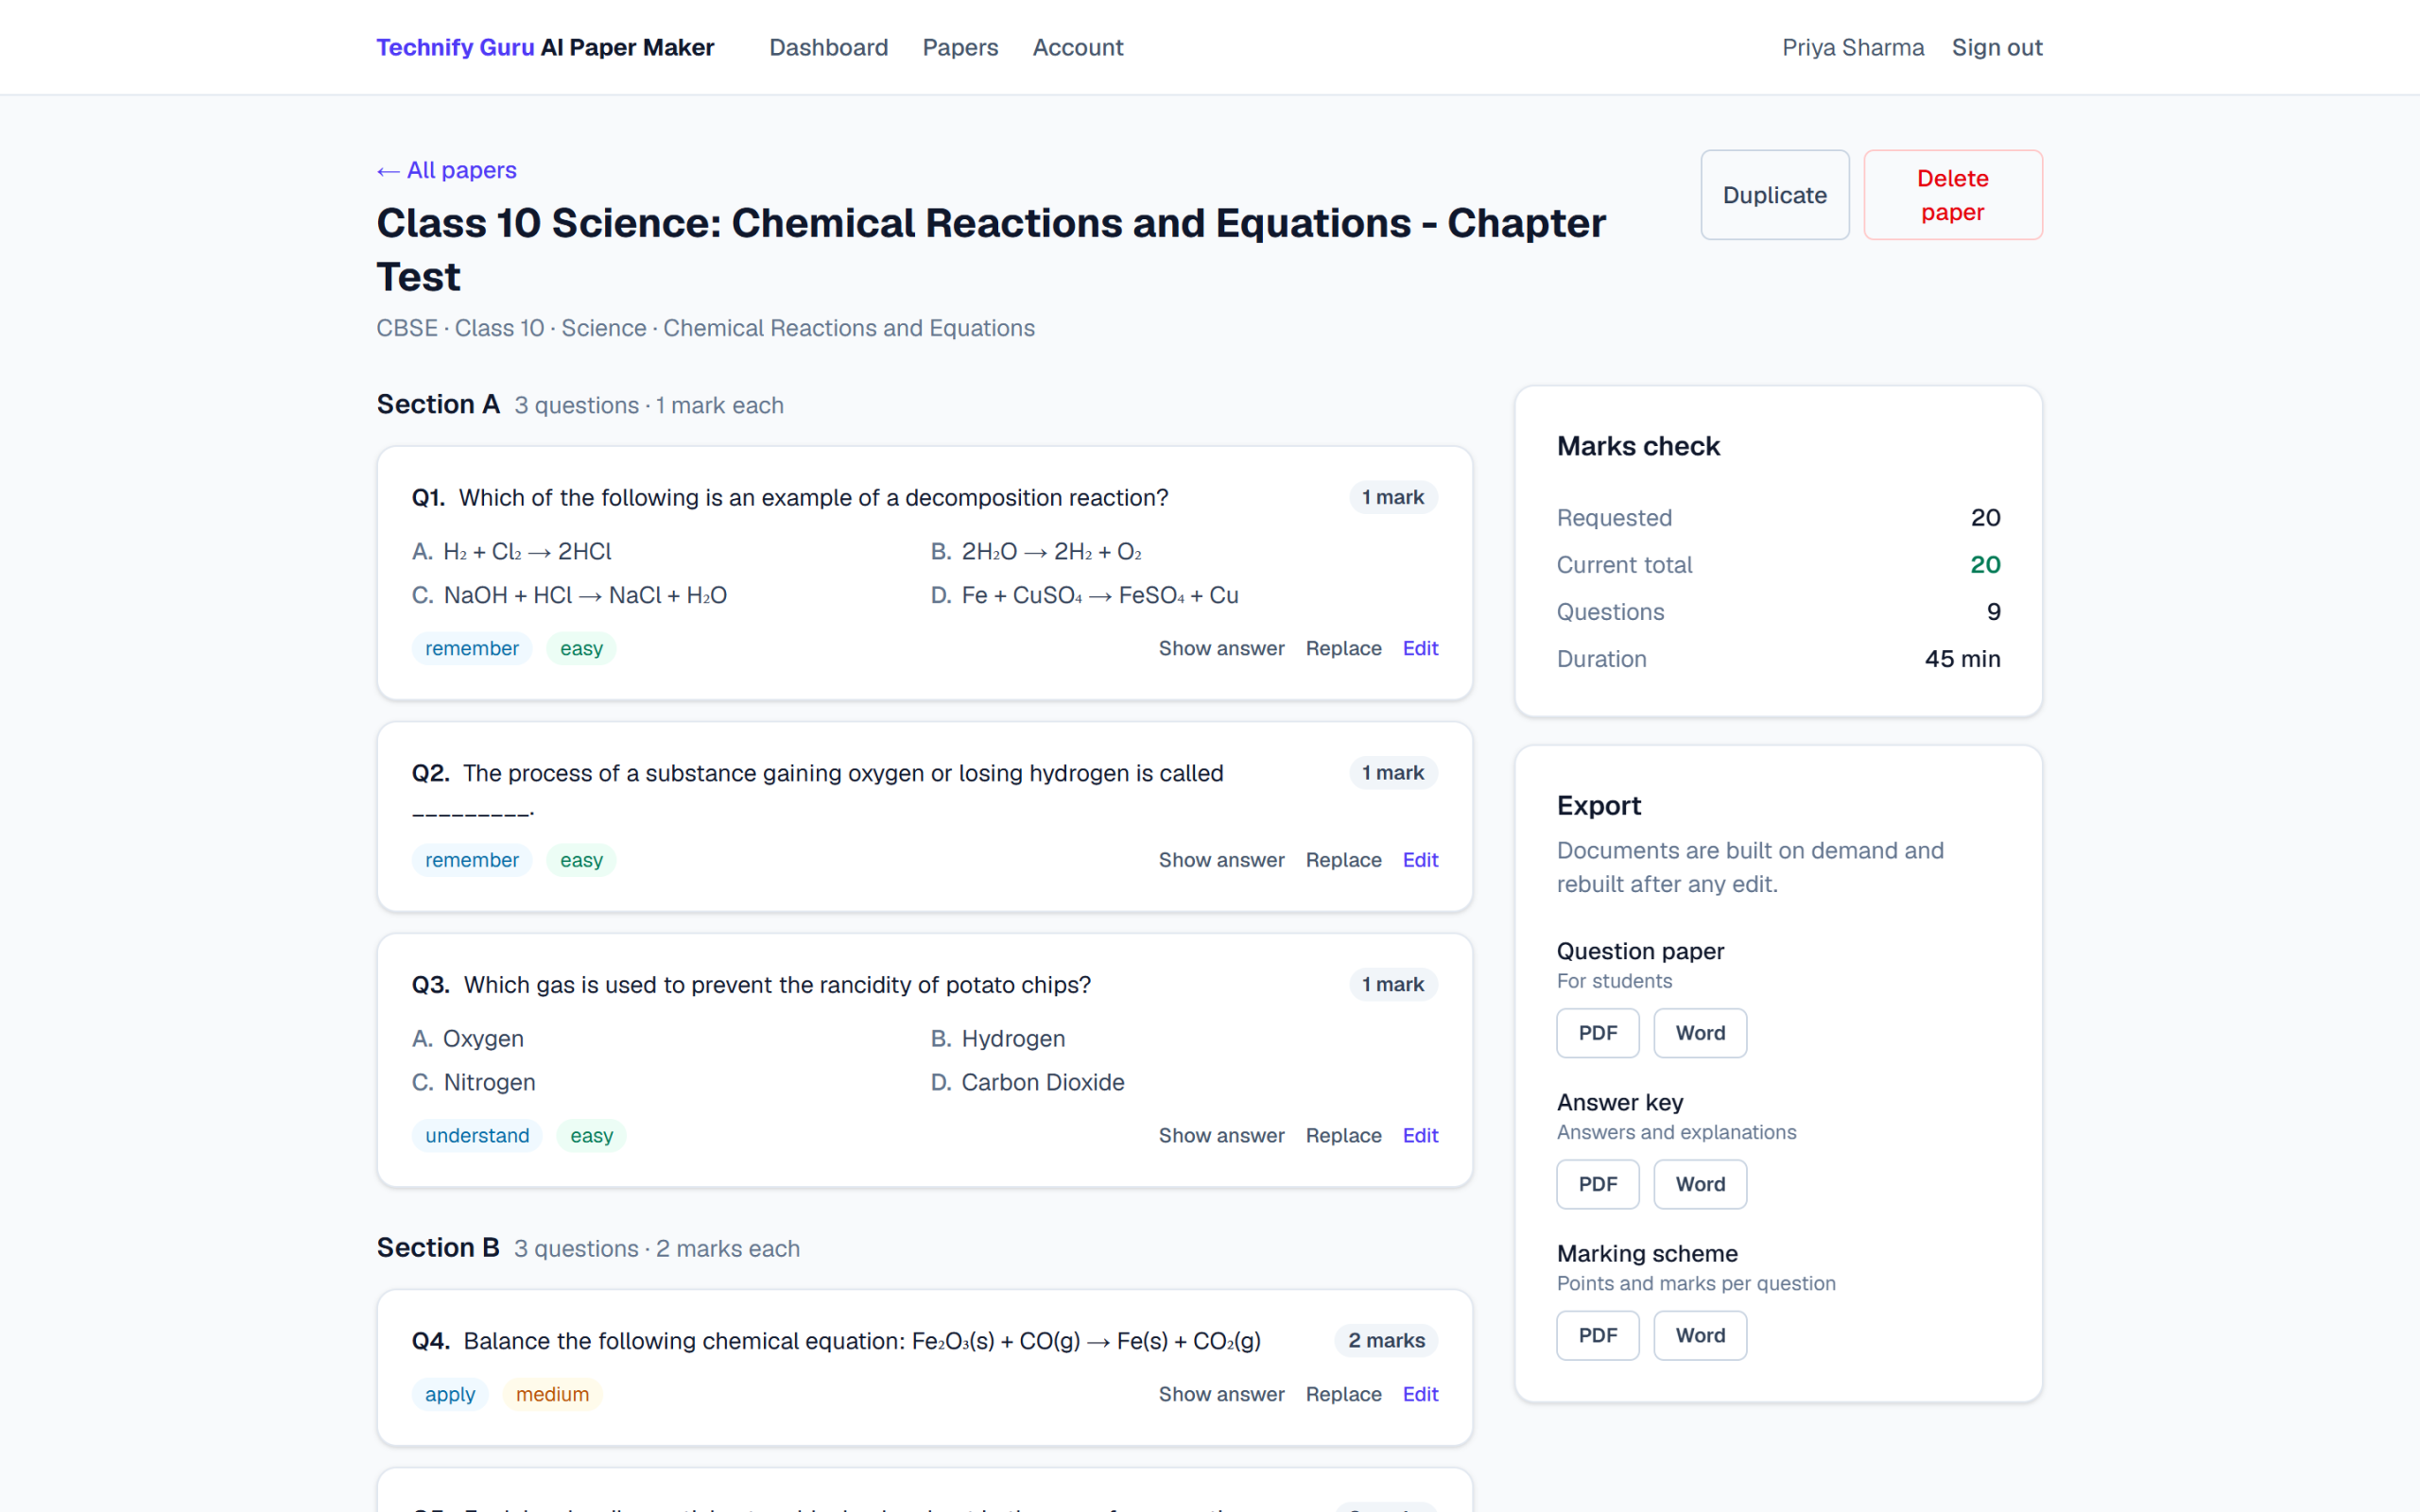The image size is (2420, 1512).
Task: Select option B 2H₂O → 2H₂ + O₂
Action: pos(1036,551)
